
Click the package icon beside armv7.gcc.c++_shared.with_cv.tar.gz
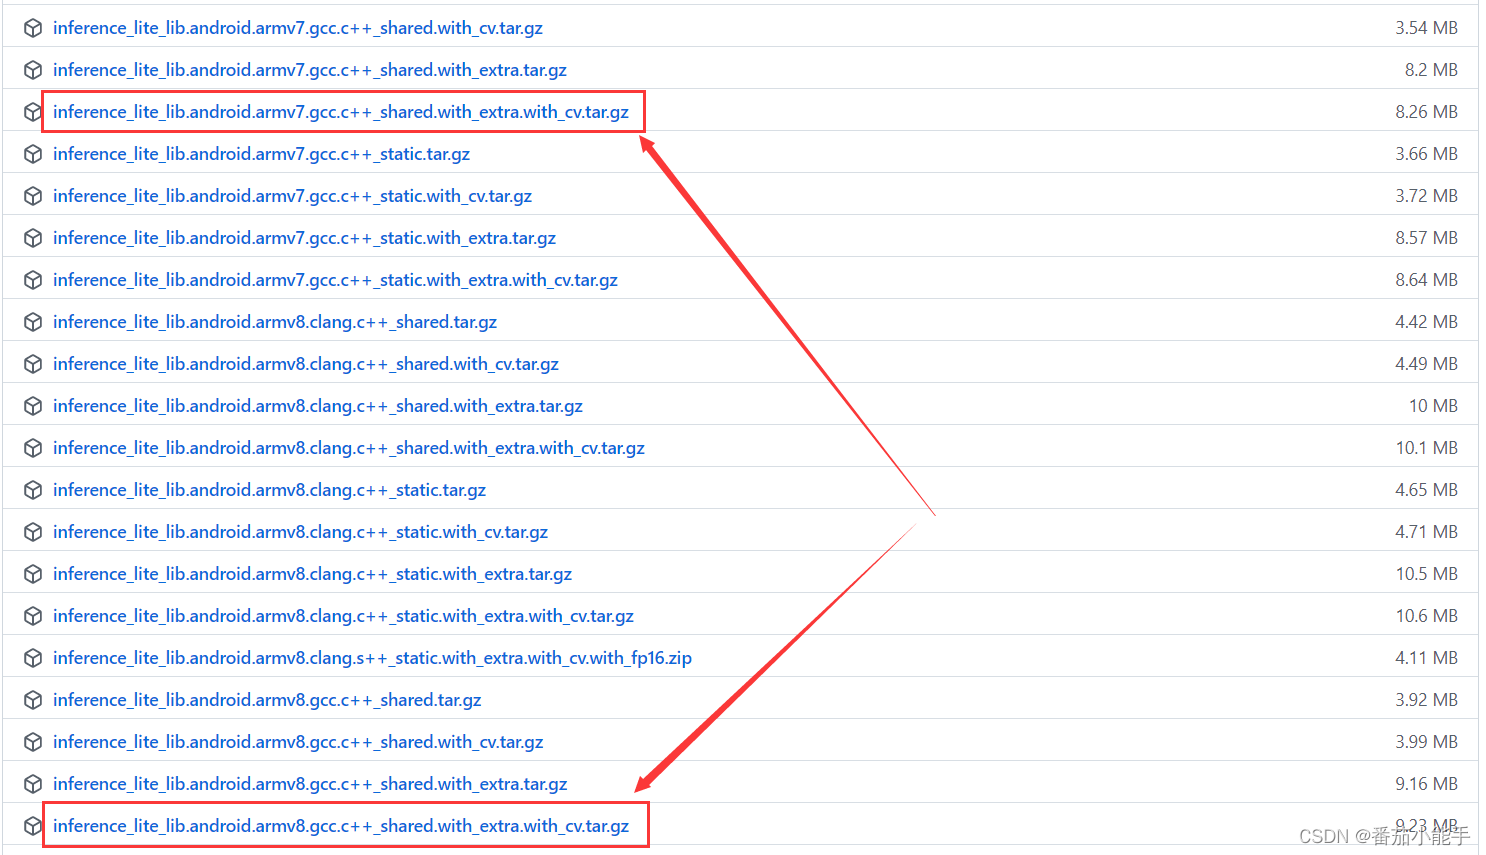(32, 27)
